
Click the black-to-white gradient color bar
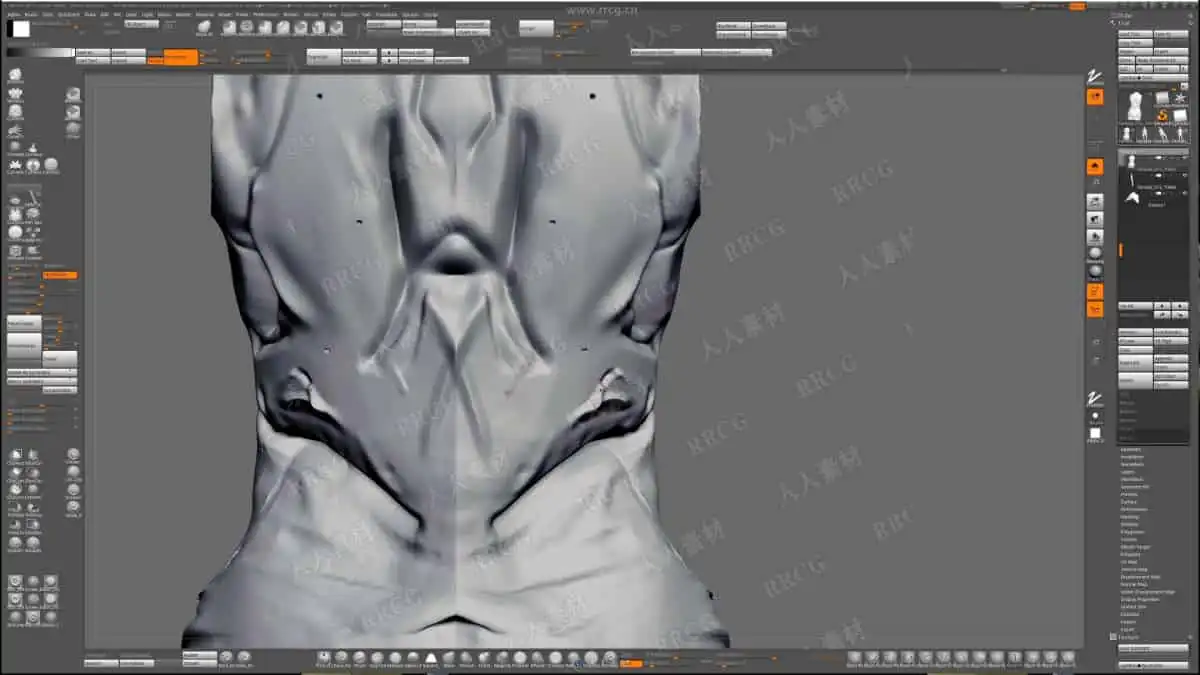(40, 52)
